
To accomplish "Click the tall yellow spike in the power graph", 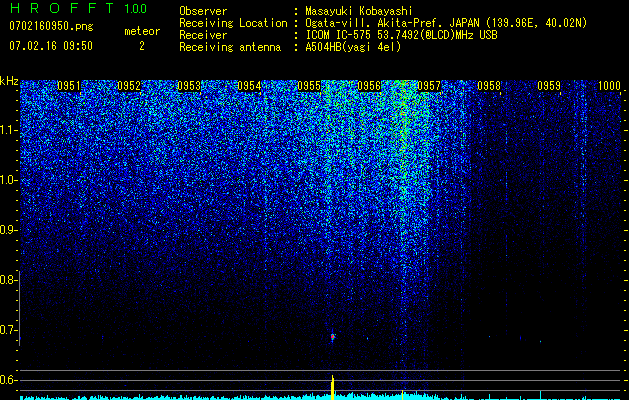I will (x=333, y=388).
